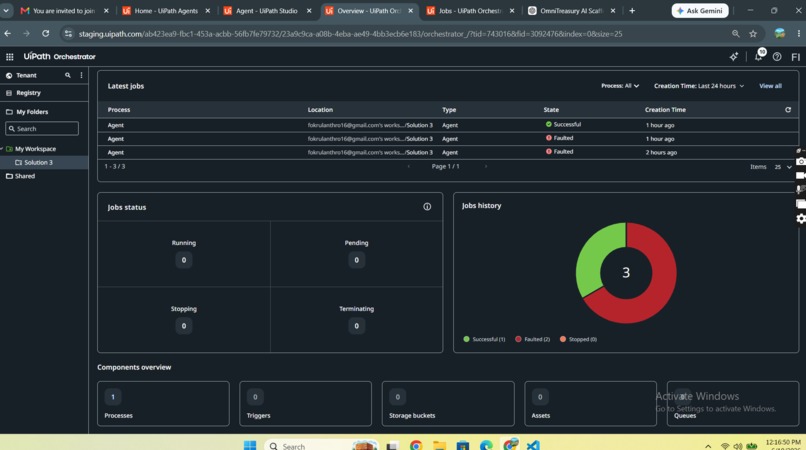Viewport: 806px width, 450px height.
Task: Click the UiPath Orchestrator logo
Action: (60, 57)
